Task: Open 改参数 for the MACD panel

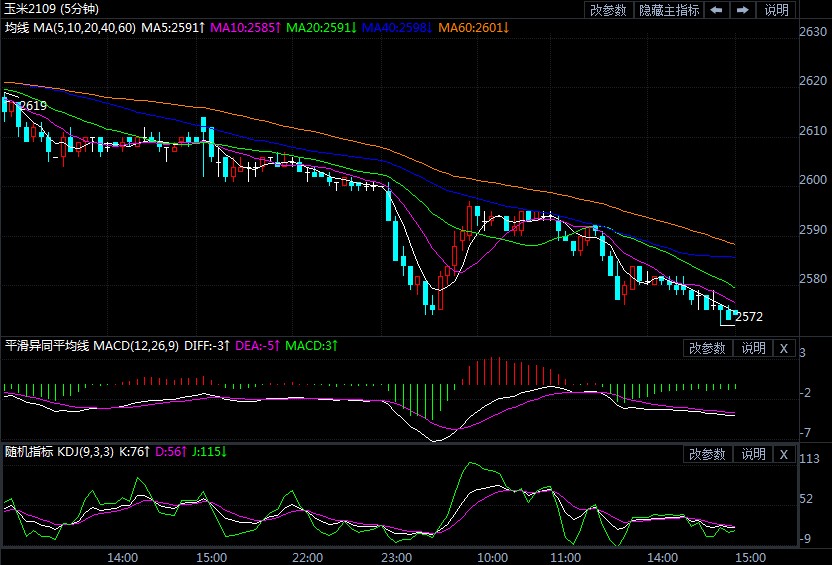Action: (707, 348)
